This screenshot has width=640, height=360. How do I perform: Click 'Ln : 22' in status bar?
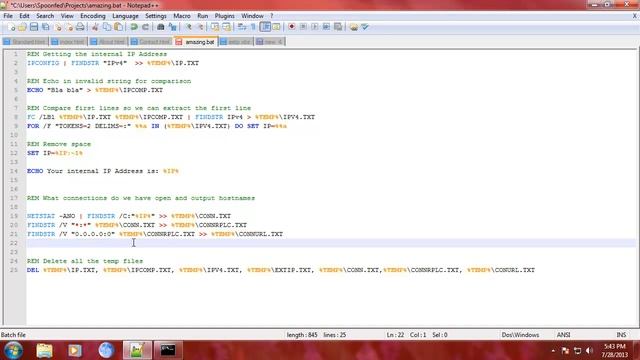coord(395,335)
